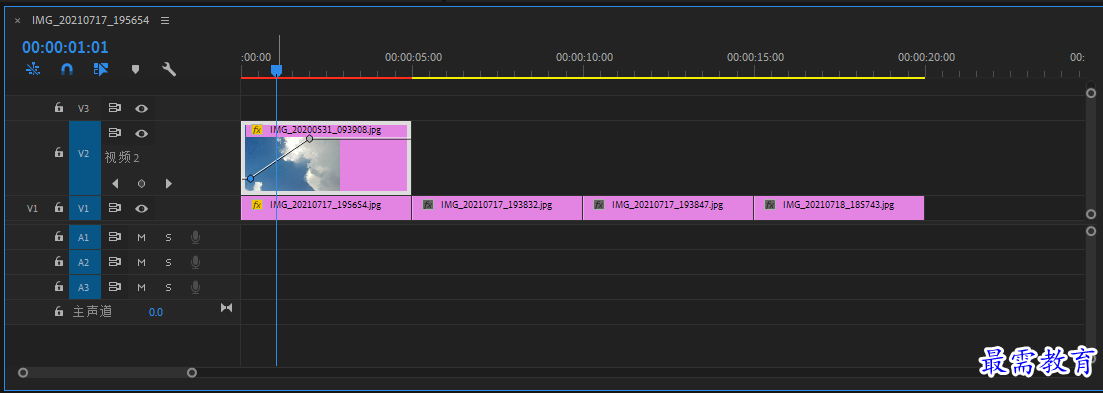
Task: Add or remove keyframe on V2
Action: [x=141, y=183]
